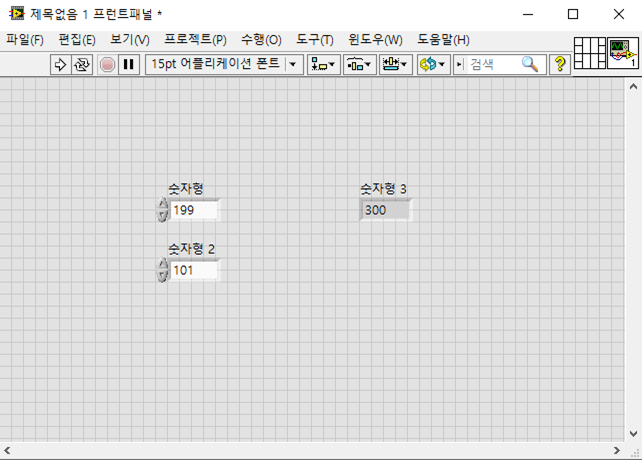Open the 보기(V) menu
This screenshot has width=642, height=460.
(x=130, y=40)
